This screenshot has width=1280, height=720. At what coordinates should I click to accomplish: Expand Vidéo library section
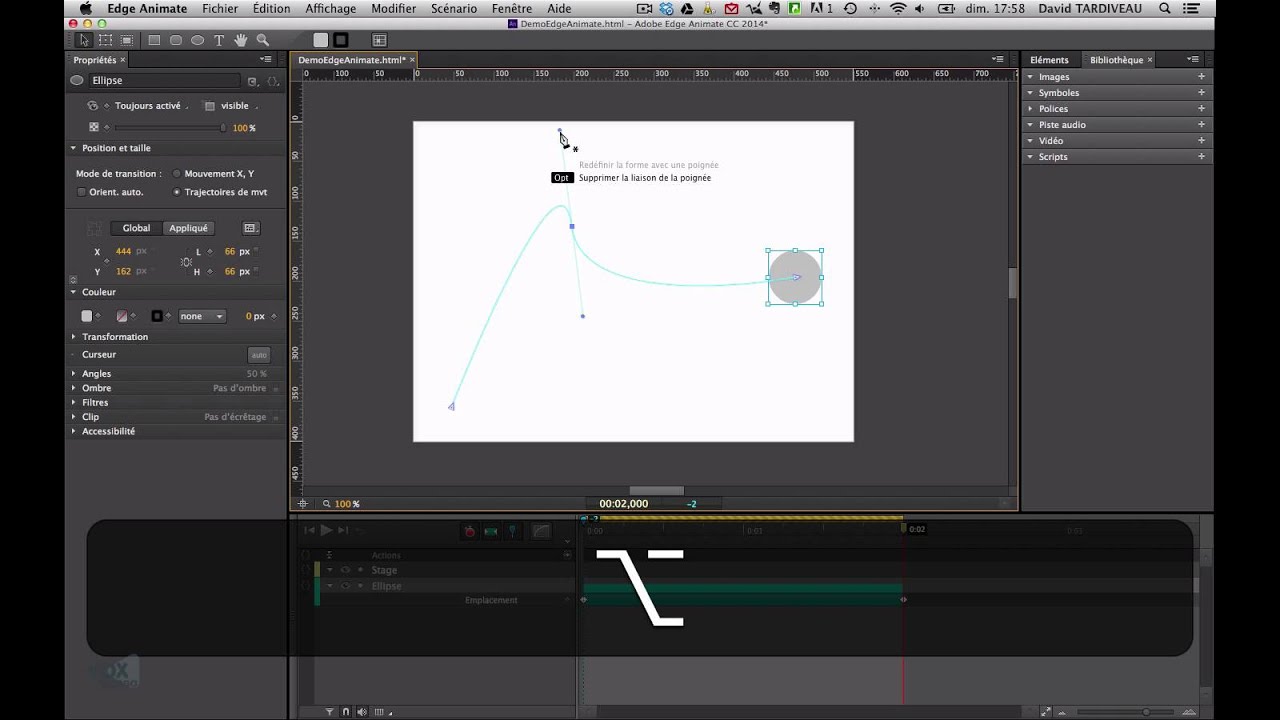click(x=1030, y=141)
